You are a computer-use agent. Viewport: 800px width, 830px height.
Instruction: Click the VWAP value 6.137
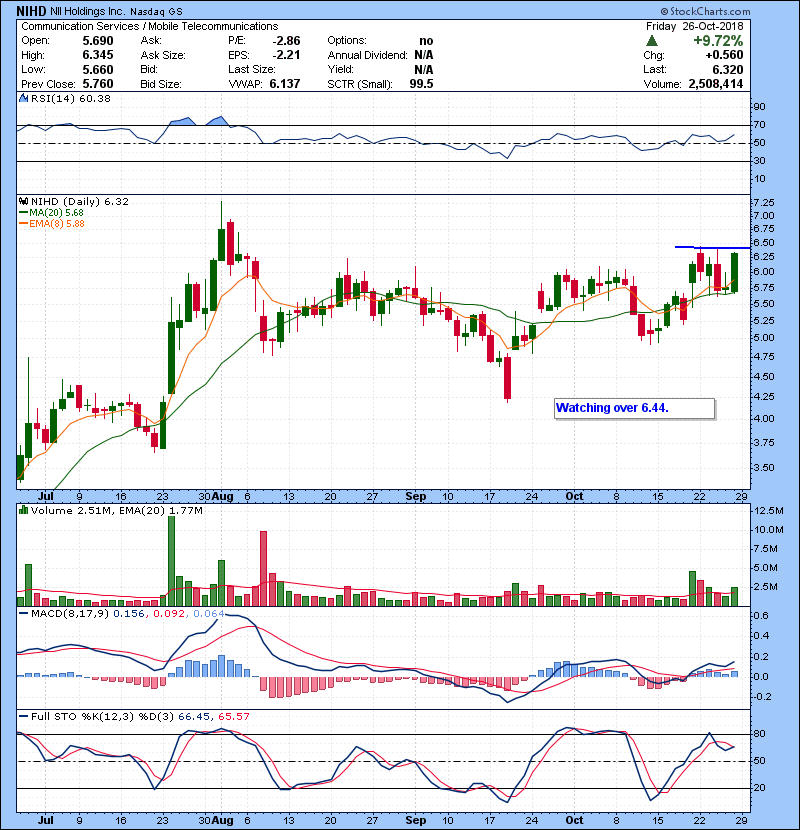tap(285, 84)
